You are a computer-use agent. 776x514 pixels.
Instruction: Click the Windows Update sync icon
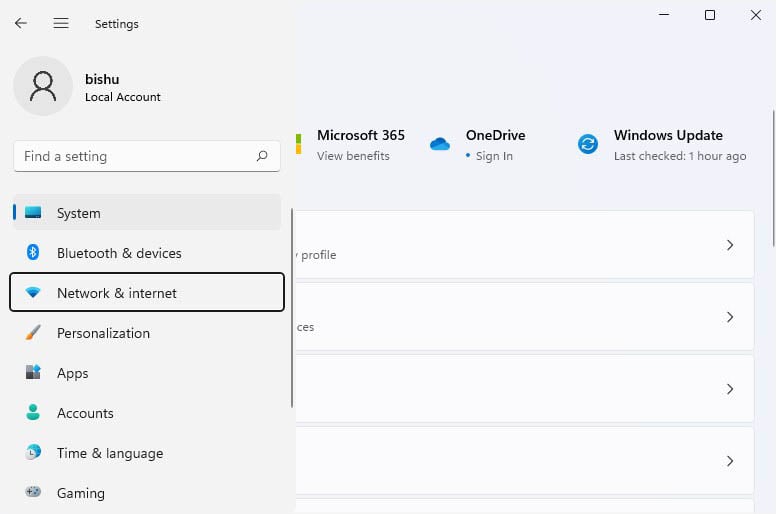[588, 144]
